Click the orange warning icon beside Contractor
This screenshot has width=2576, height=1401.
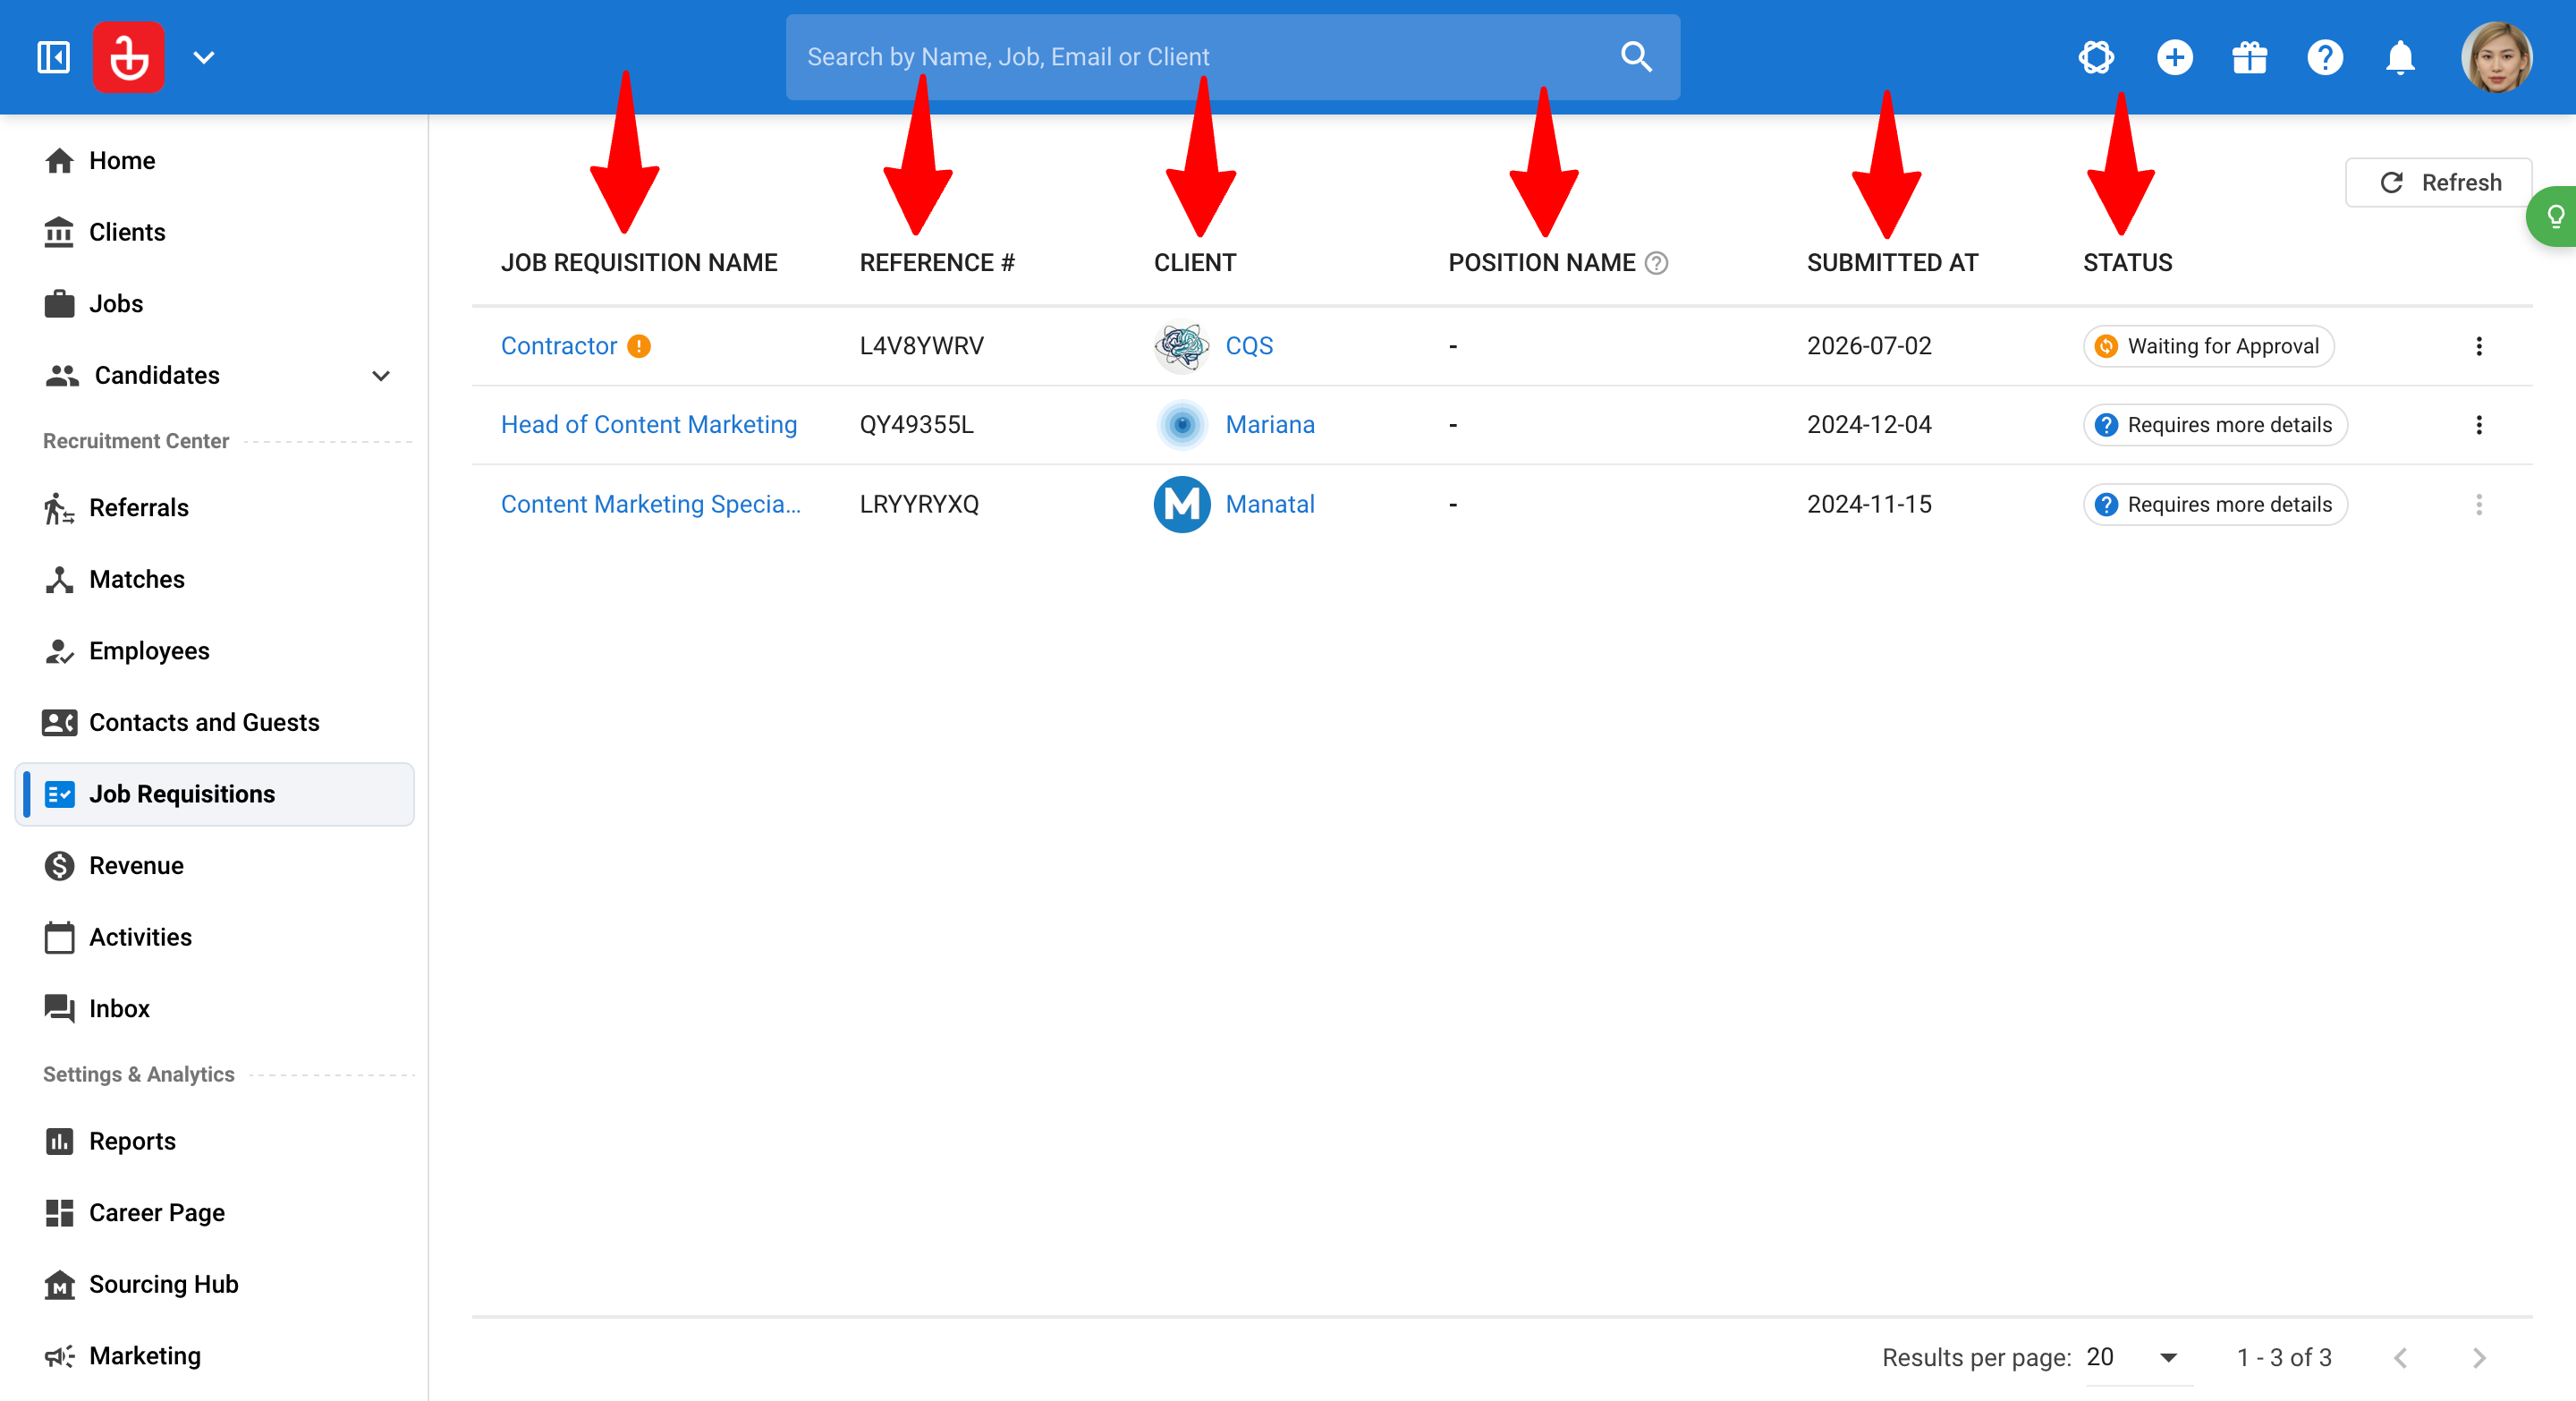(x=639, y=346)
